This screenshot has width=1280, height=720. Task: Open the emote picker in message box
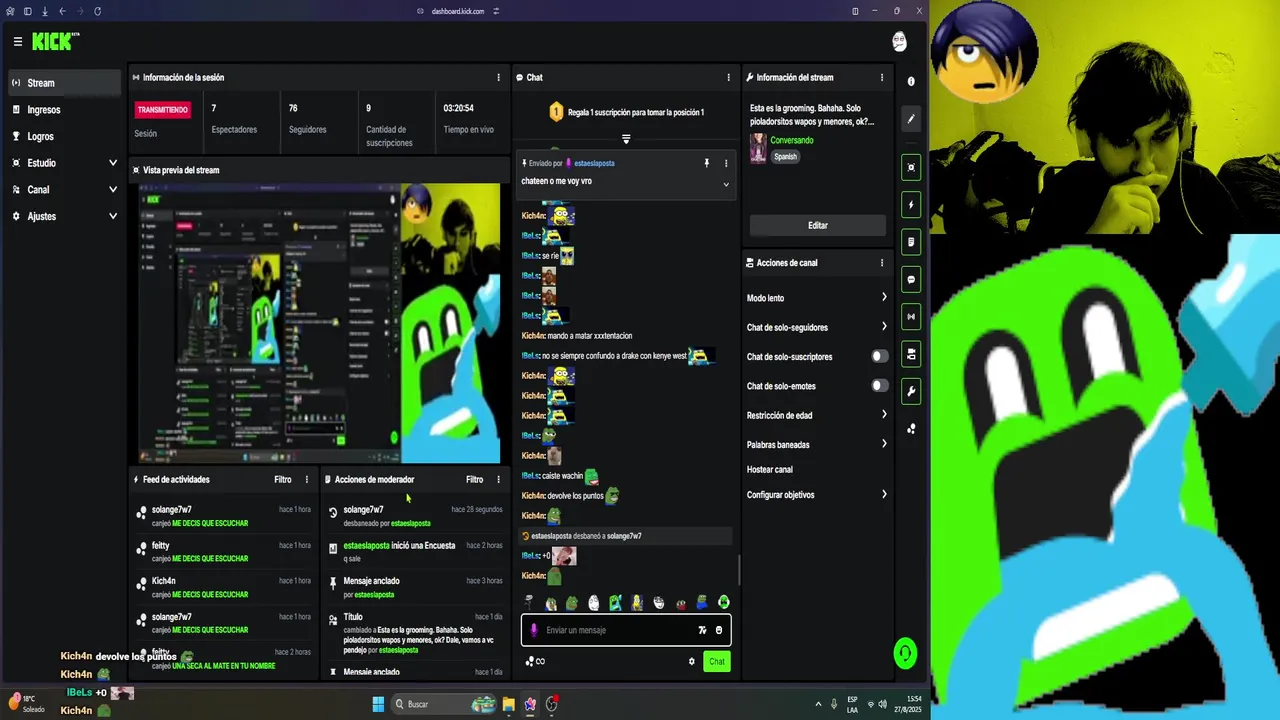coord(719,630)
